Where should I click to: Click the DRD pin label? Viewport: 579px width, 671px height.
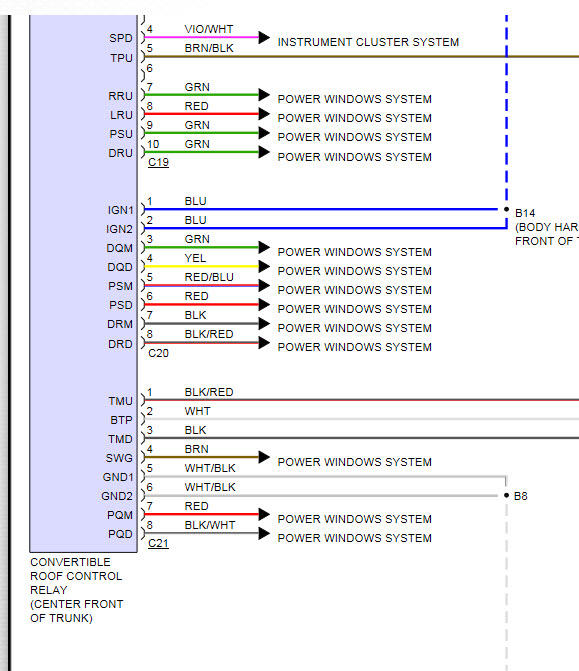[x=121, y=344]
